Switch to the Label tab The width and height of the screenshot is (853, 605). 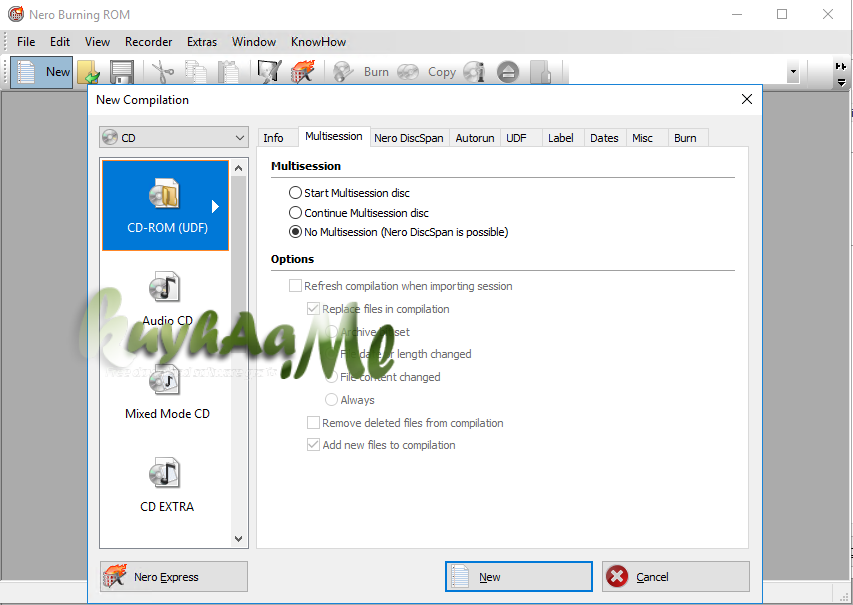click(x=563, y=138)
